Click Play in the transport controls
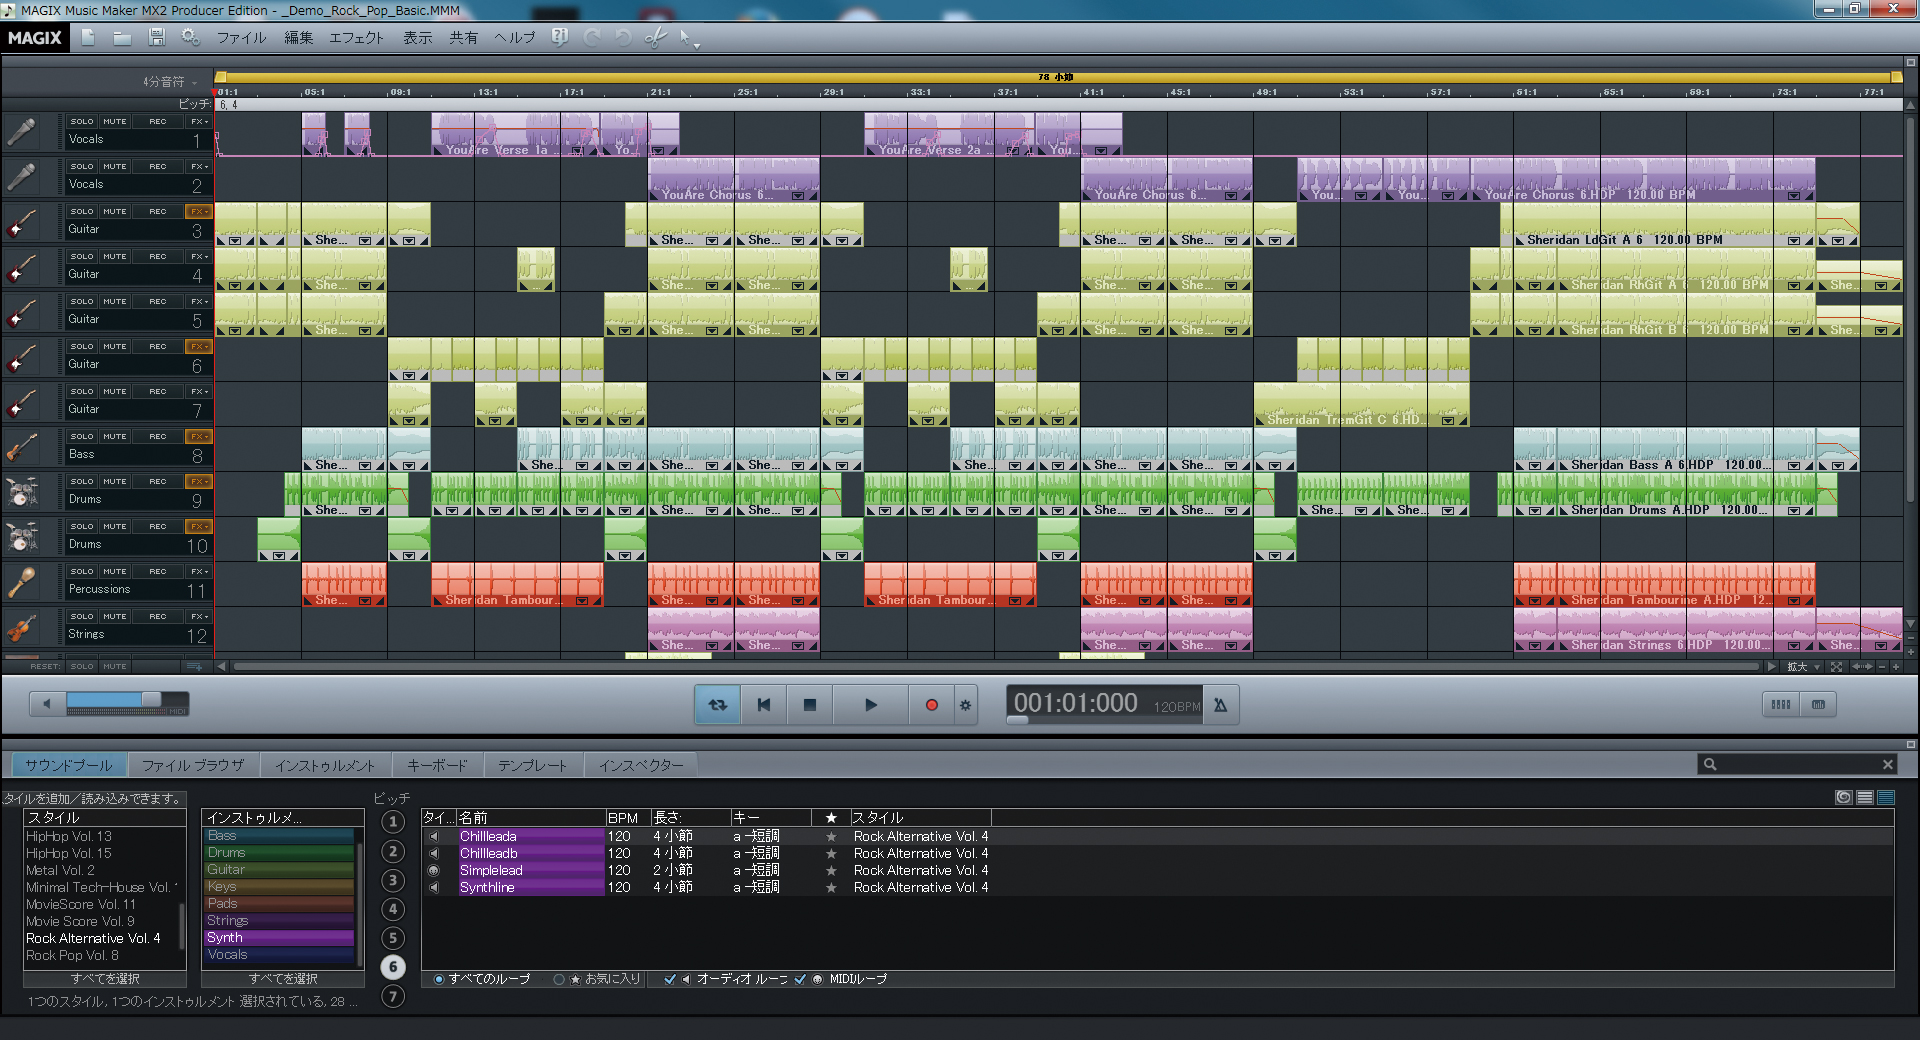The height and width of the screenshot is (1040, 1920). click(869, 705)
